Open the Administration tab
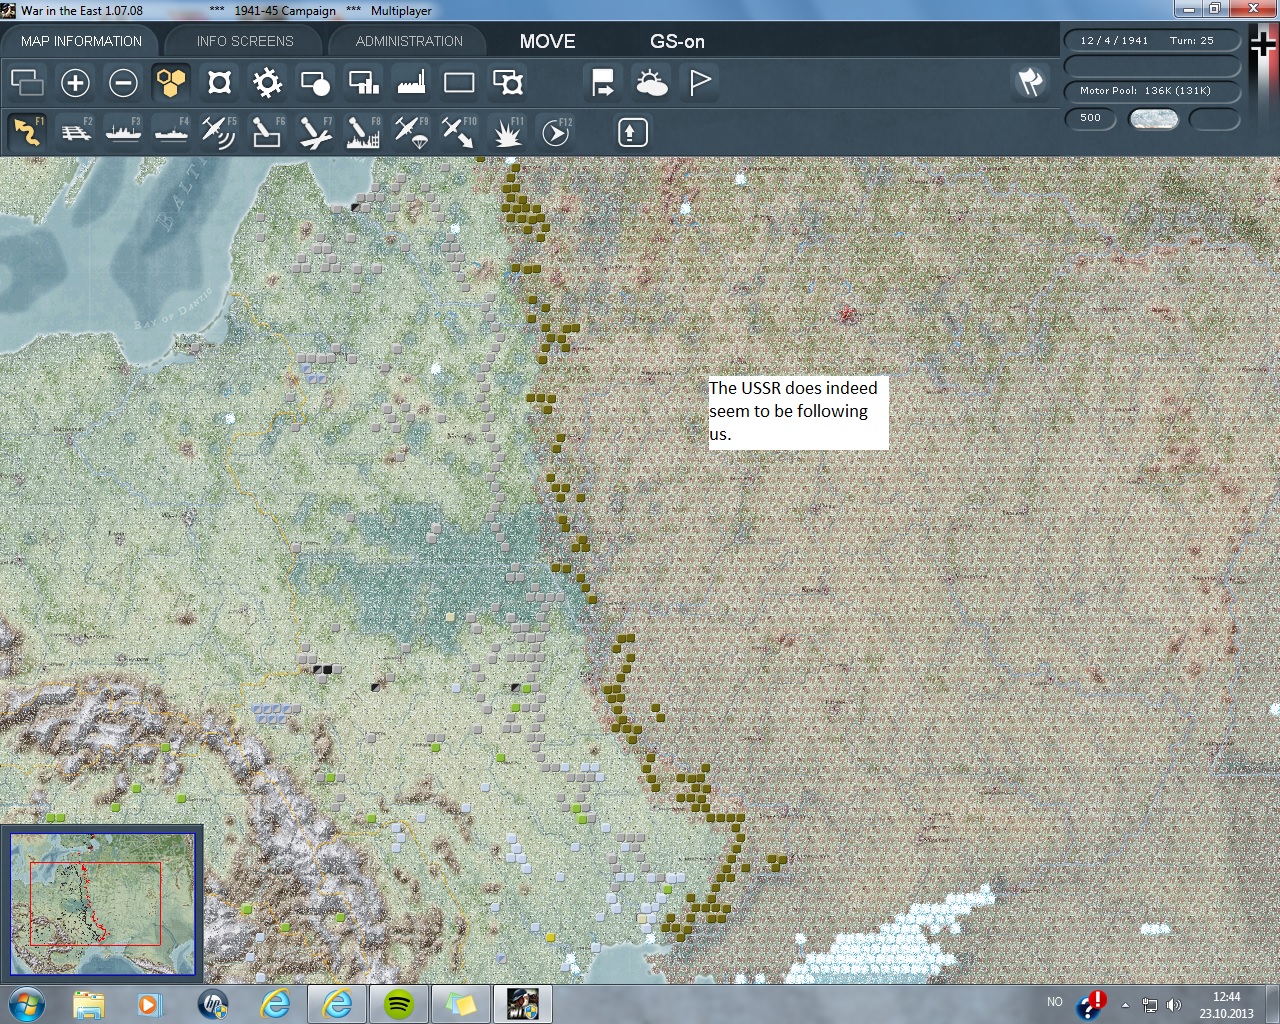Screen dimensions: 1280x1024 coord(409,41)
